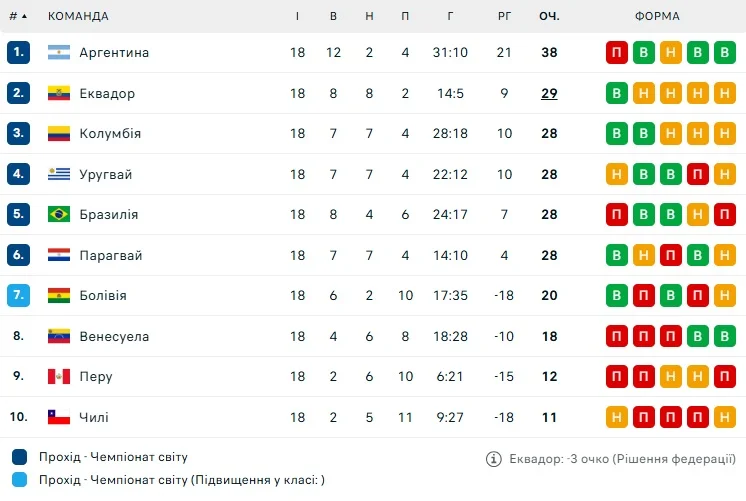Open the Венесуела team page

point(114,337)
